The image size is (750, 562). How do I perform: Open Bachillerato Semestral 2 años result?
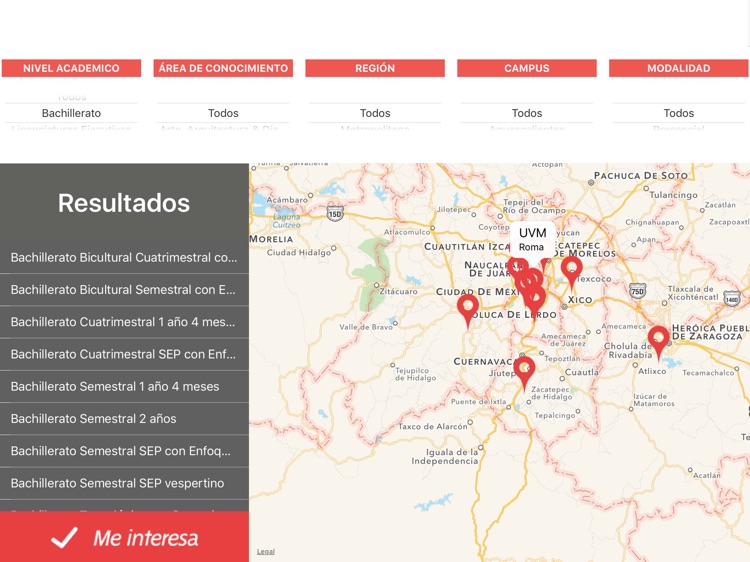click(124, 419)
